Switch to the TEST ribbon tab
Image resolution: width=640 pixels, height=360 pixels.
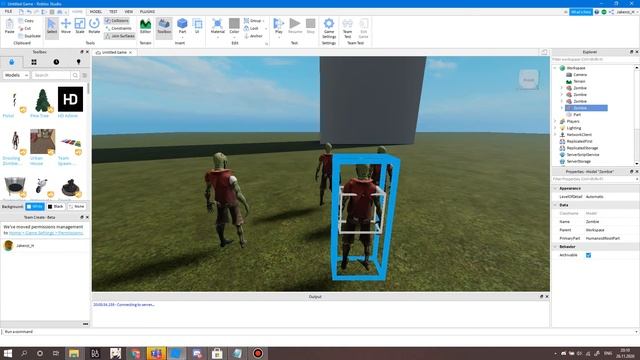click(x=113, y=11)
